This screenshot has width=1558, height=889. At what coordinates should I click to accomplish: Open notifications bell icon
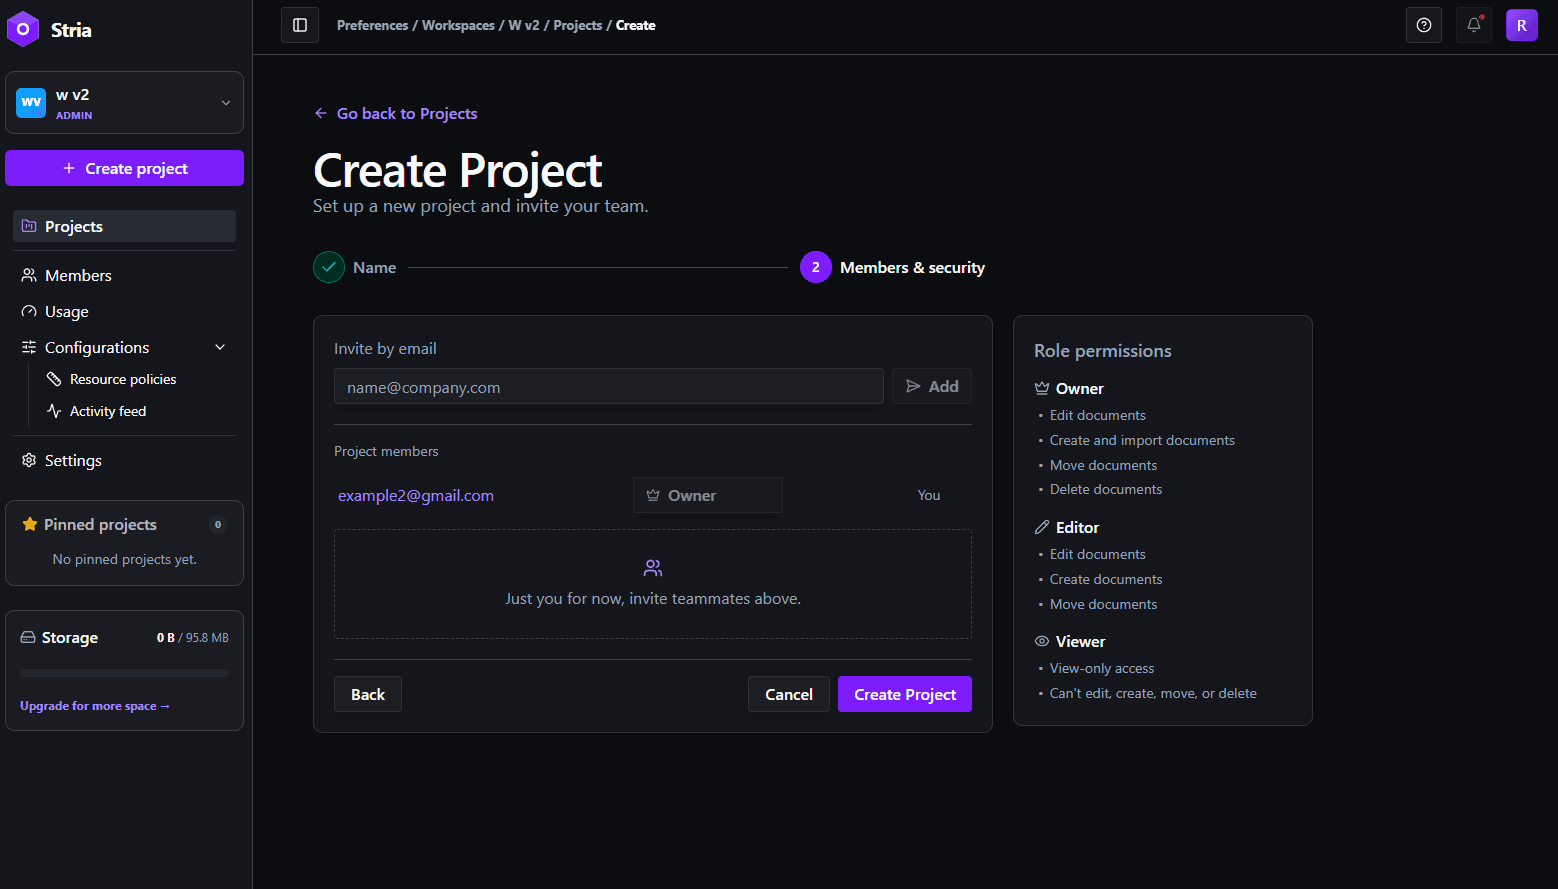1474,25
